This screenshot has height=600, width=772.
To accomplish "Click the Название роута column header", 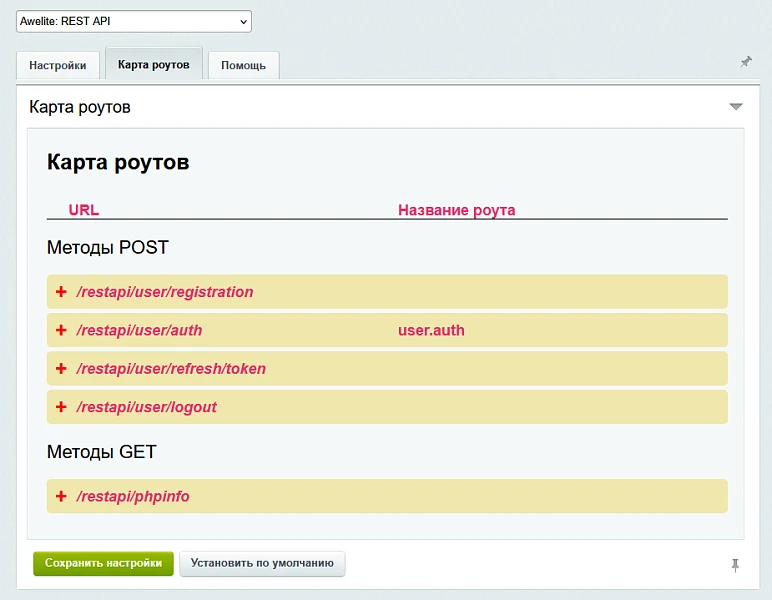I will [456, 210].
